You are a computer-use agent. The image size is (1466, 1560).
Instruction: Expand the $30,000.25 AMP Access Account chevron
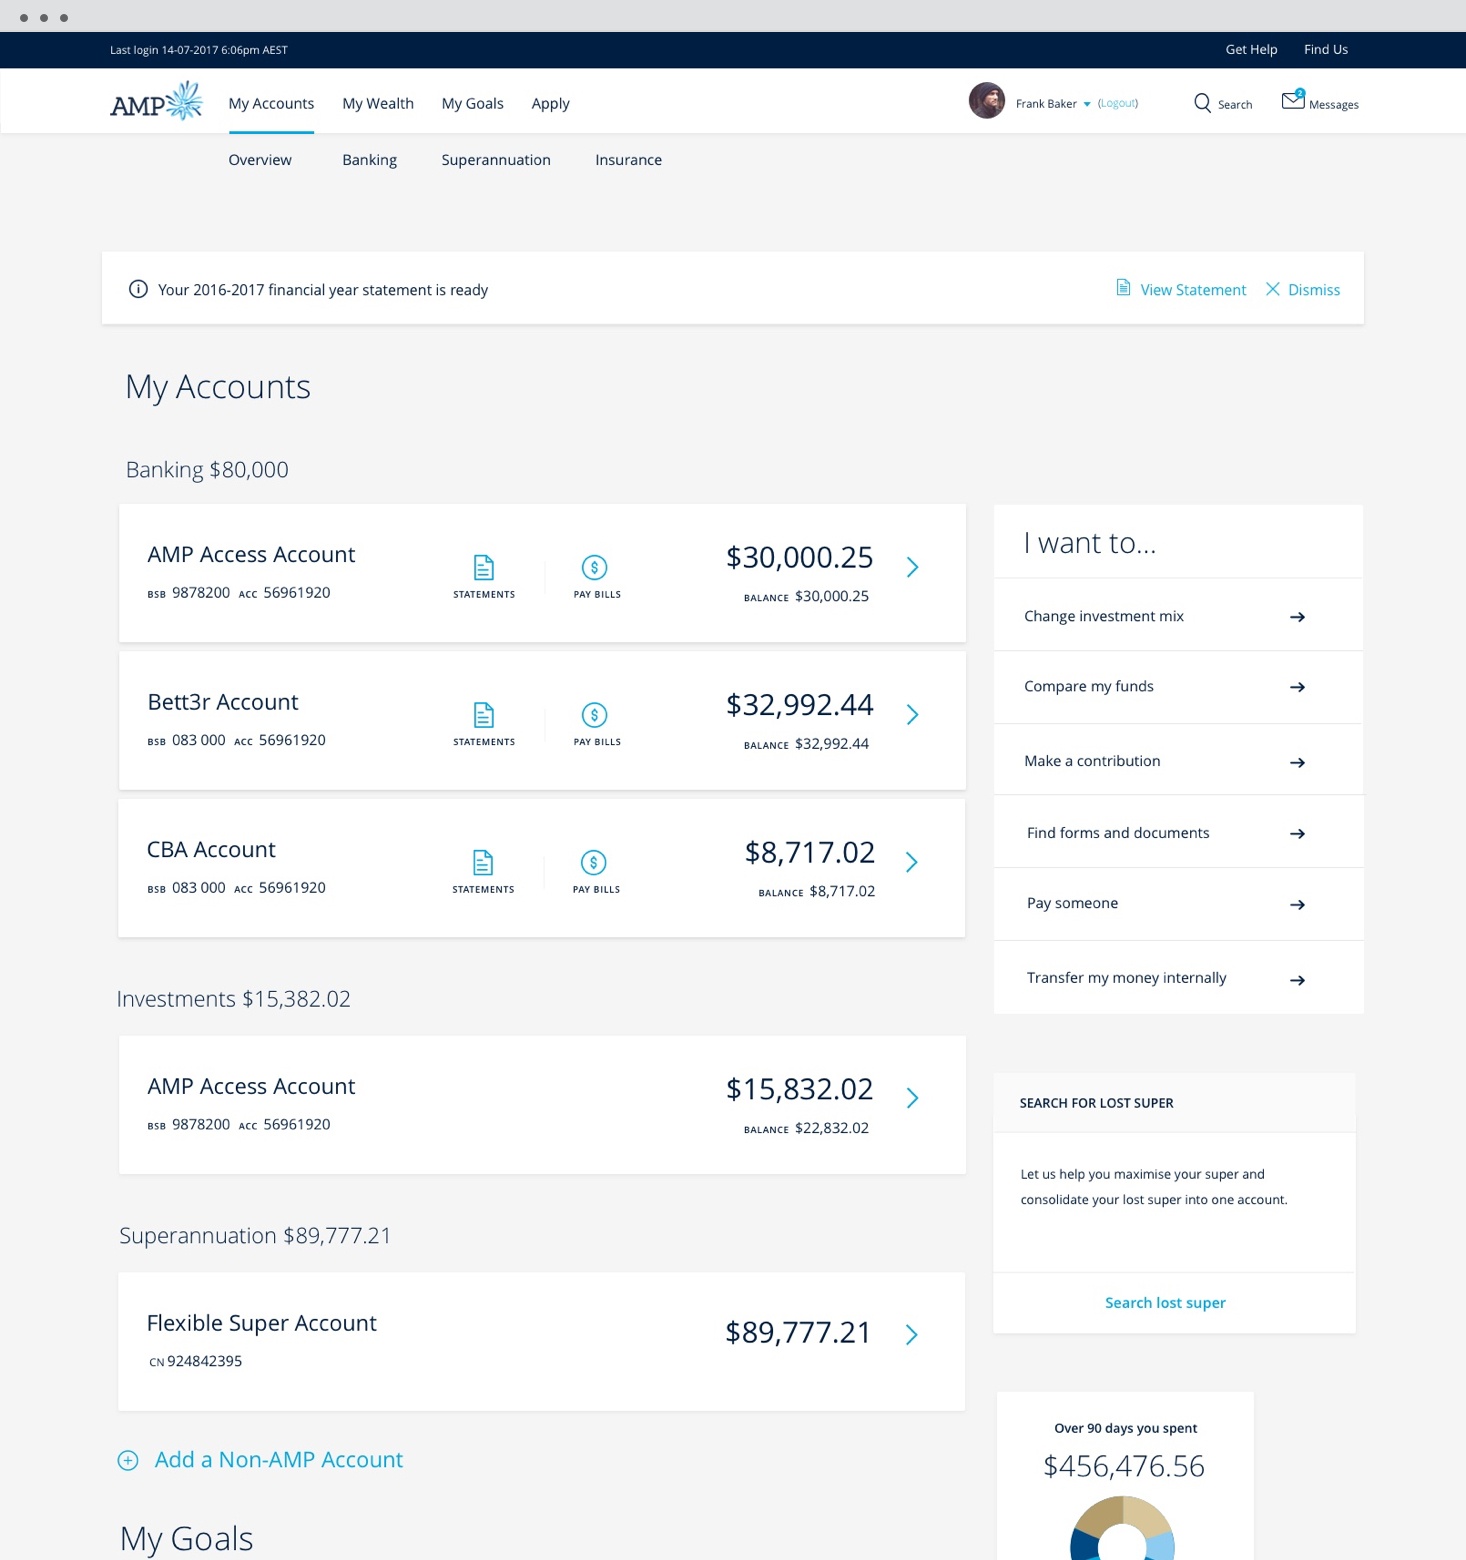[x=912, y=567]
